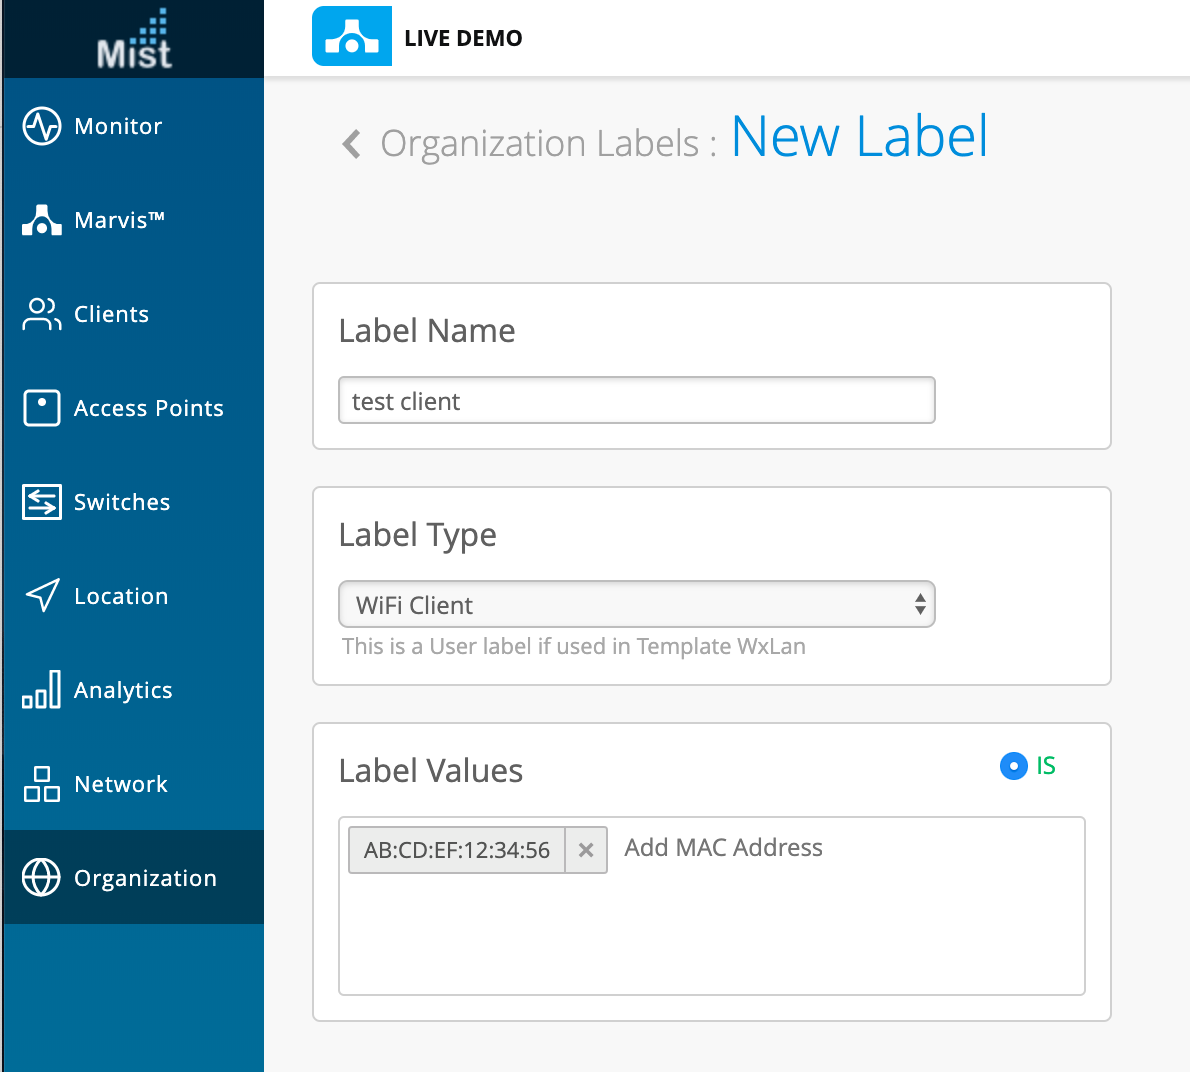Viewport: 1190px width, 1072px height.
Task: Remove the AB:CD:EF:12:34:56 MAC tag
Action: [x=586, y=850]
